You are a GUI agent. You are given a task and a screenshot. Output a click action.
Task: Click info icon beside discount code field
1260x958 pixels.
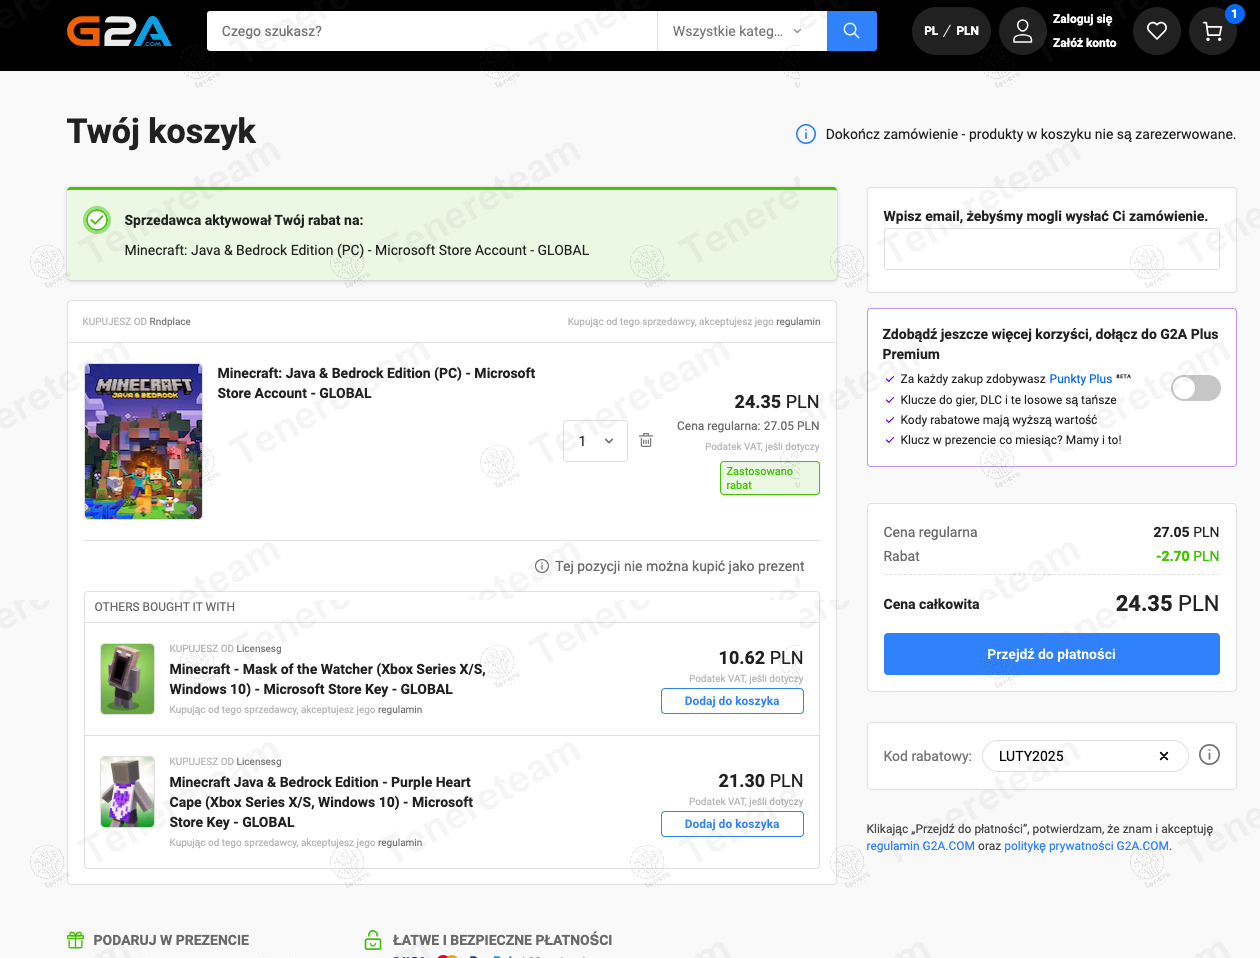pos(1209,755)
